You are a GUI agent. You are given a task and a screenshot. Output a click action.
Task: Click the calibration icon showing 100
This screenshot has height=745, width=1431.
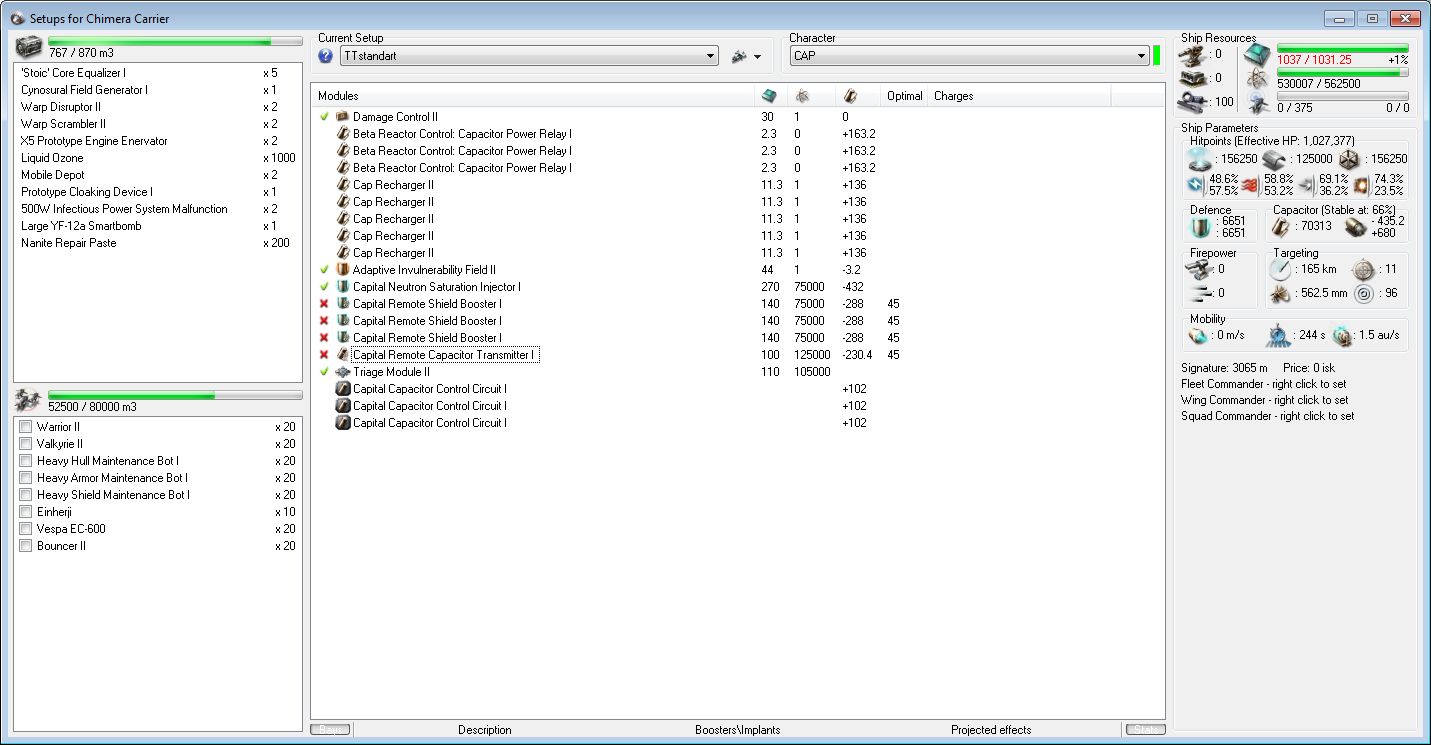tap(1191, 101)
